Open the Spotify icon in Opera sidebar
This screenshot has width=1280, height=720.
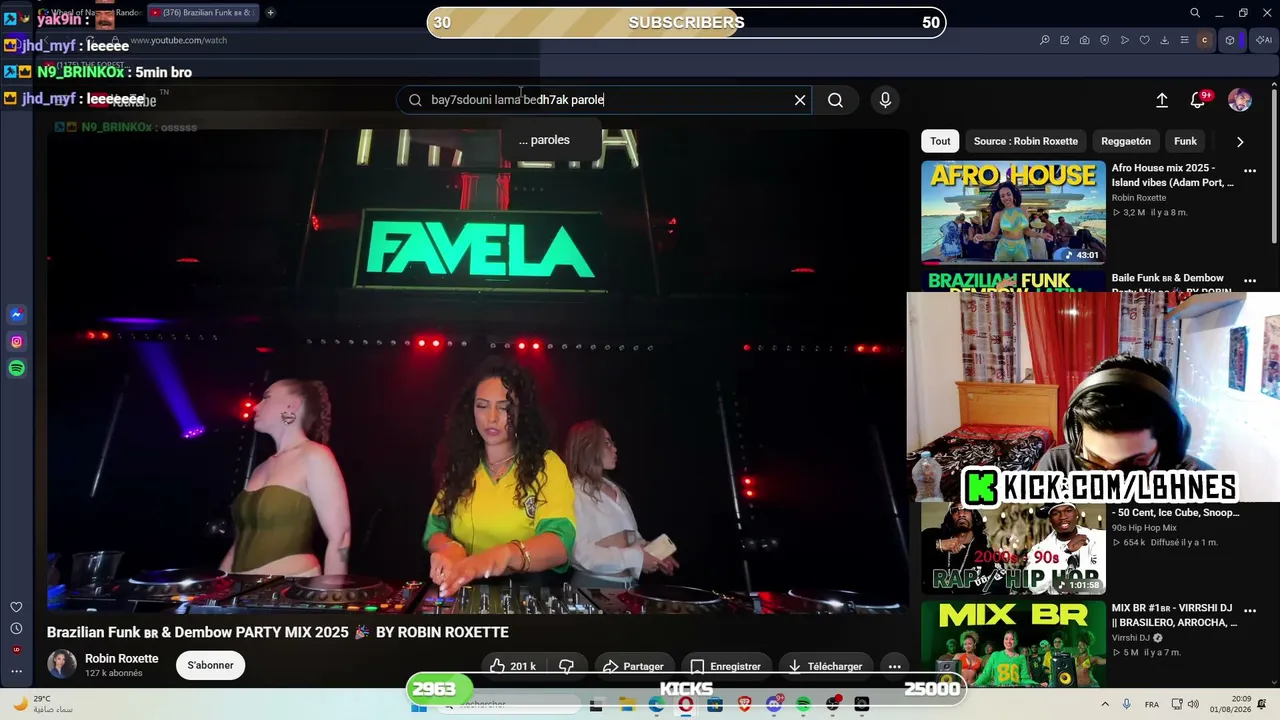tap(16, 369)
